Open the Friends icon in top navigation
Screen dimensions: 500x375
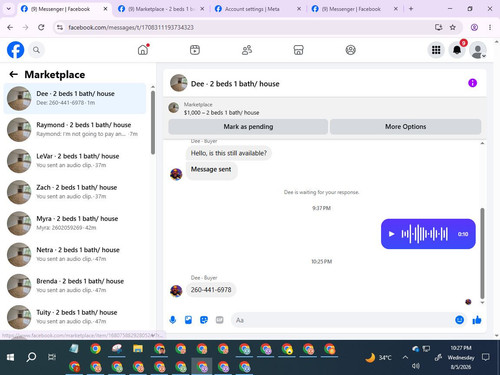247,50
